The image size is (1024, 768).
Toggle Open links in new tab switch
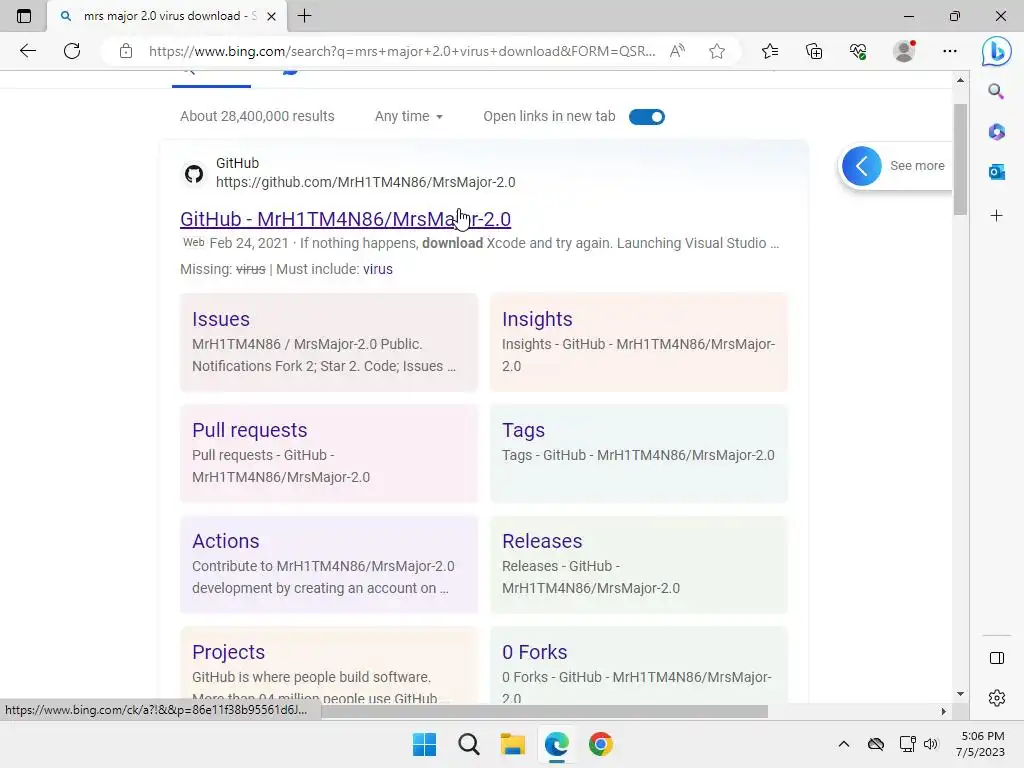pyautogui.click(x=647, y=117)
